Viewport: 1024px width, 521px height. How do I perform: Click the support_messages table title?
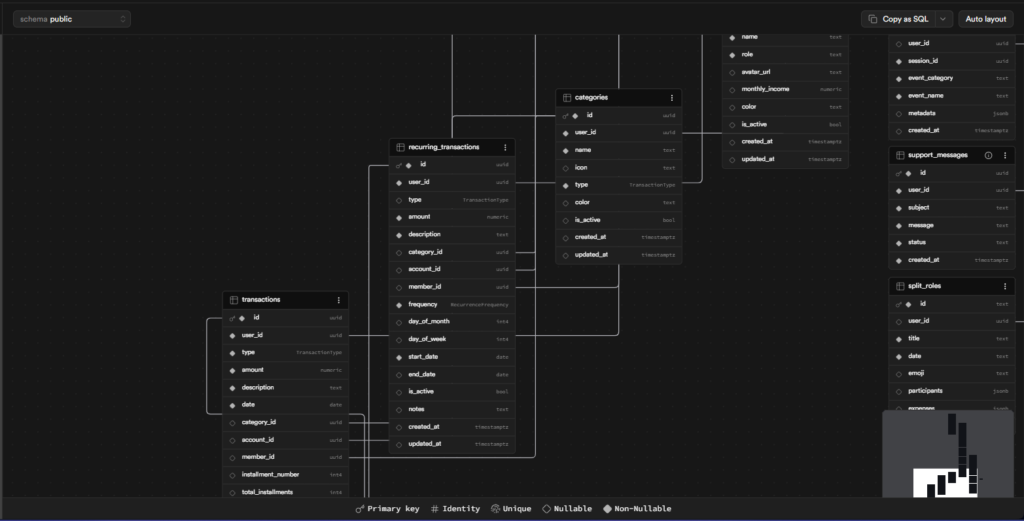(x=937, y=155)
